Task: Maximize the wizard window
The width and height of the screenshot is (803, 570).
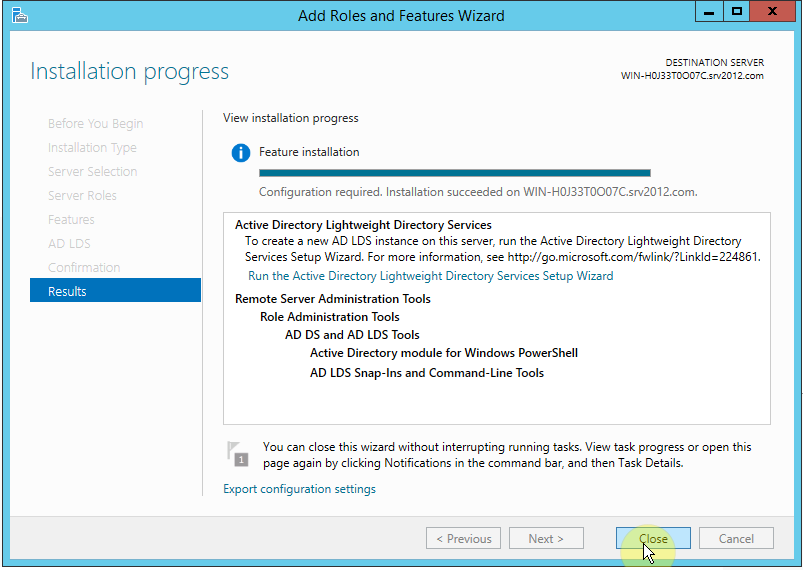Action: (x=737, y=12)
